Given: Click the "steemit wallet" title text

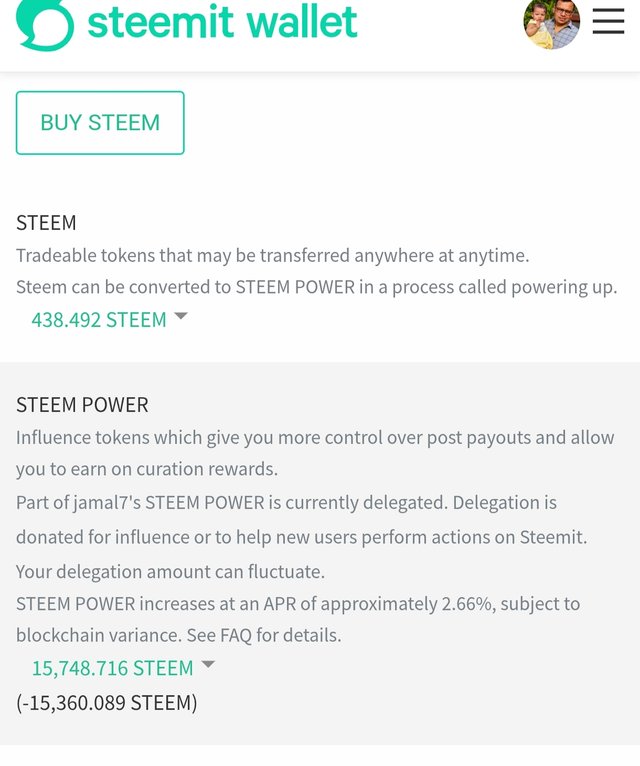Looking at the screenshot, I should (222, 22).
